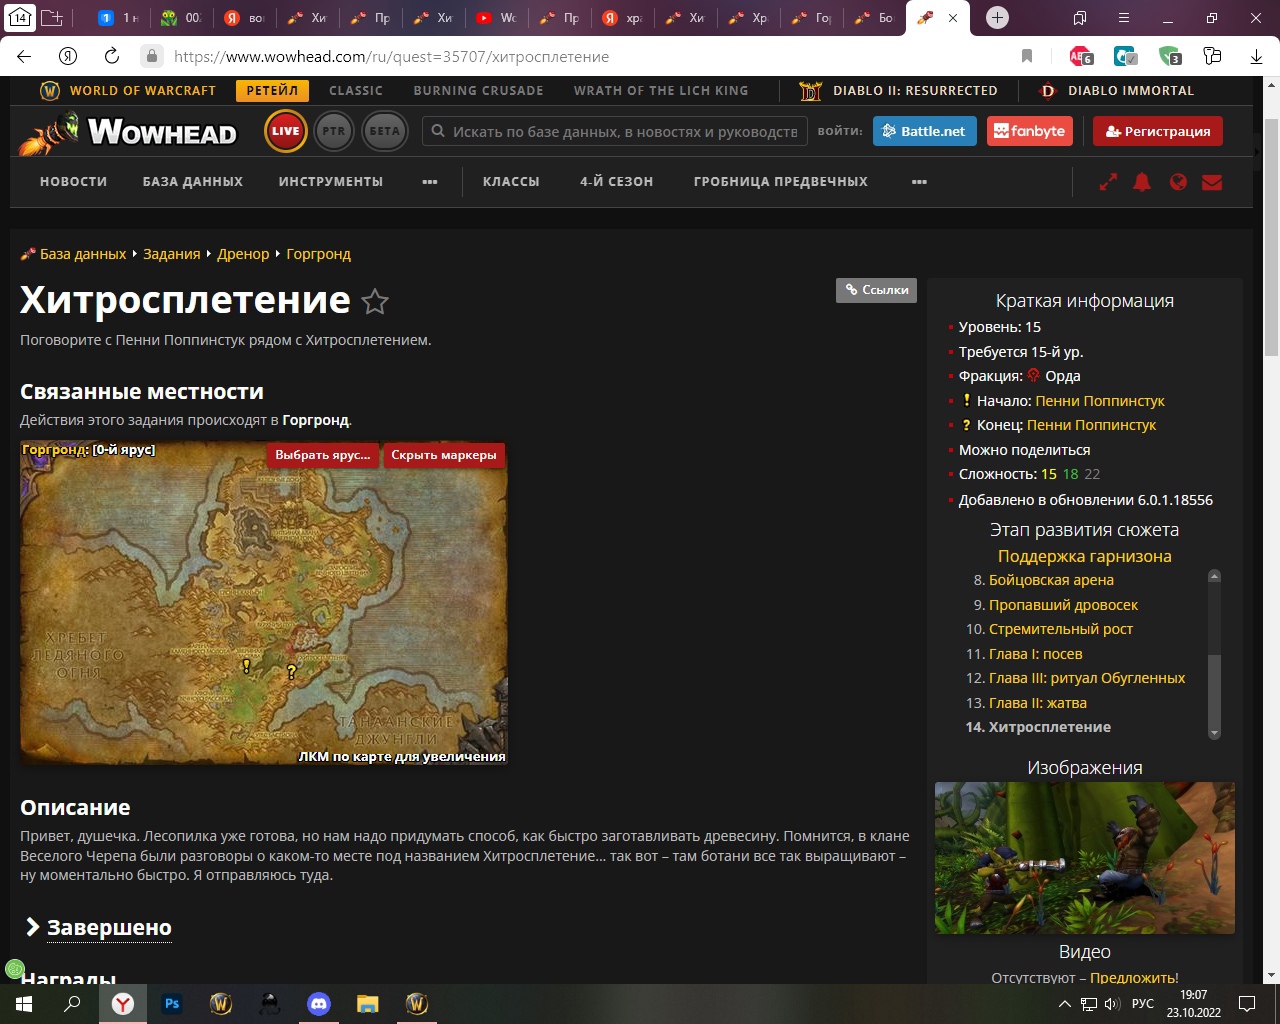Click the Регистрация button
Screen dimensions: 1280x1024
point(1157,131)
